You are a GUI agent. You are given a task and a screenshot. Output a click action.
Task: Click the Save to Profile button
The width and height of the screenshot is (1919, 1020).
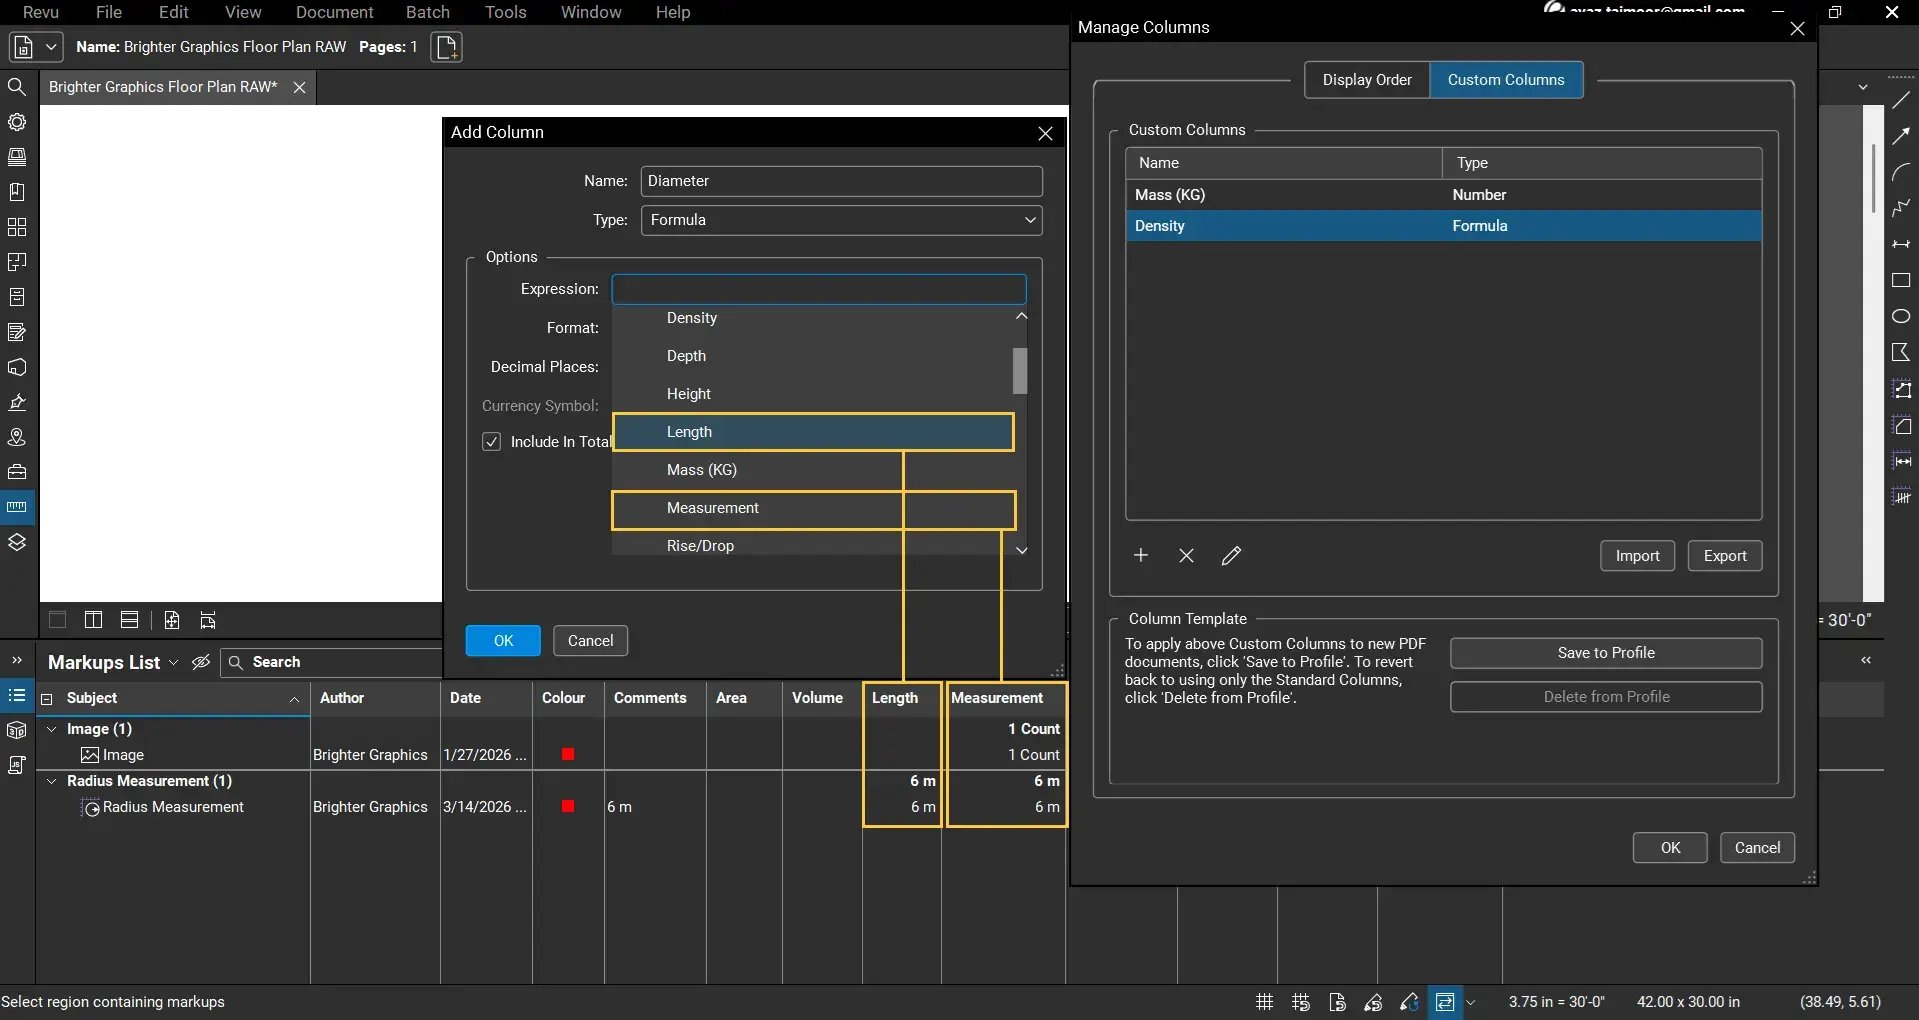1605,652
